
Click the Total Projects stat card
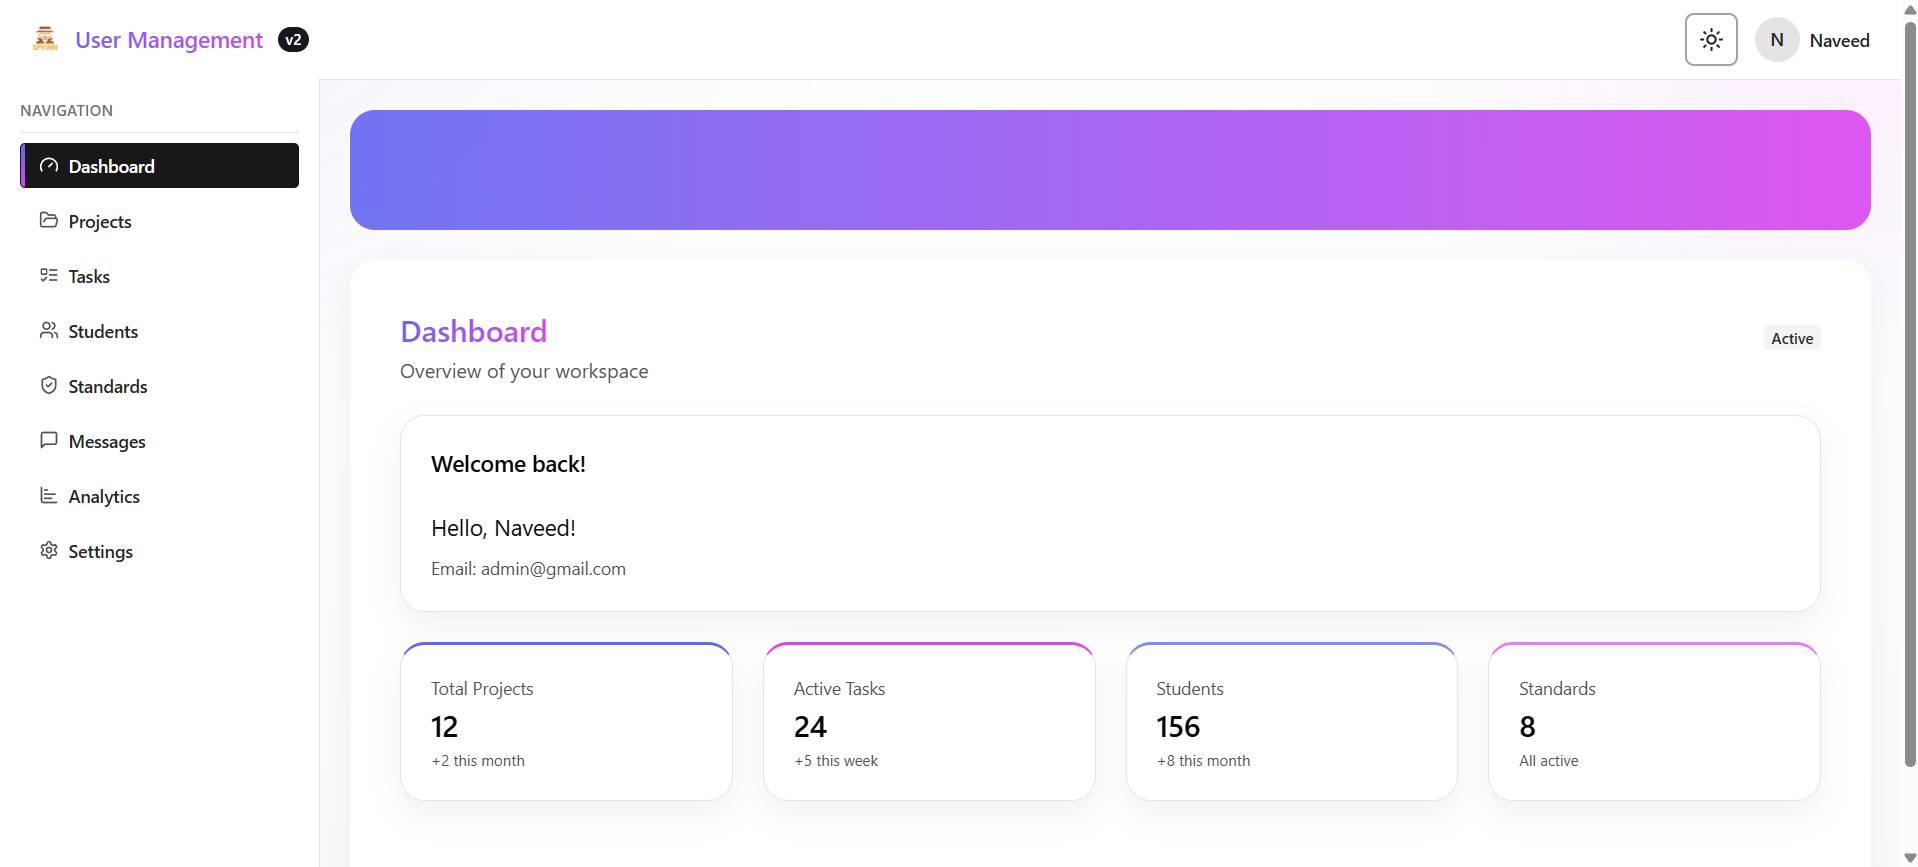pyautogui.click(x=566, y=720)
